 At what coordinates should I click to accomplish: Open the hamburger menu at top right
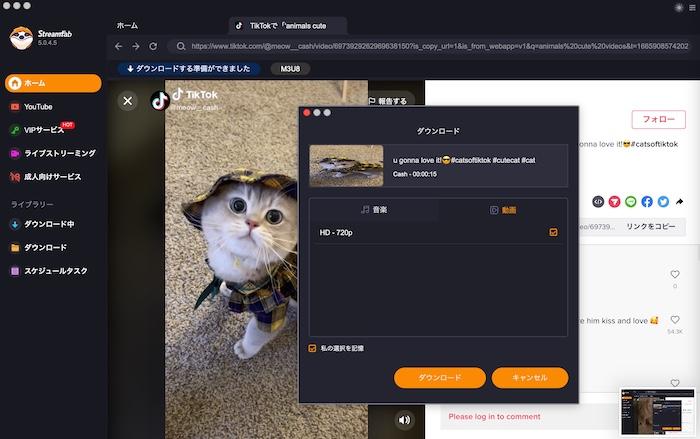[x=692, y=8]
